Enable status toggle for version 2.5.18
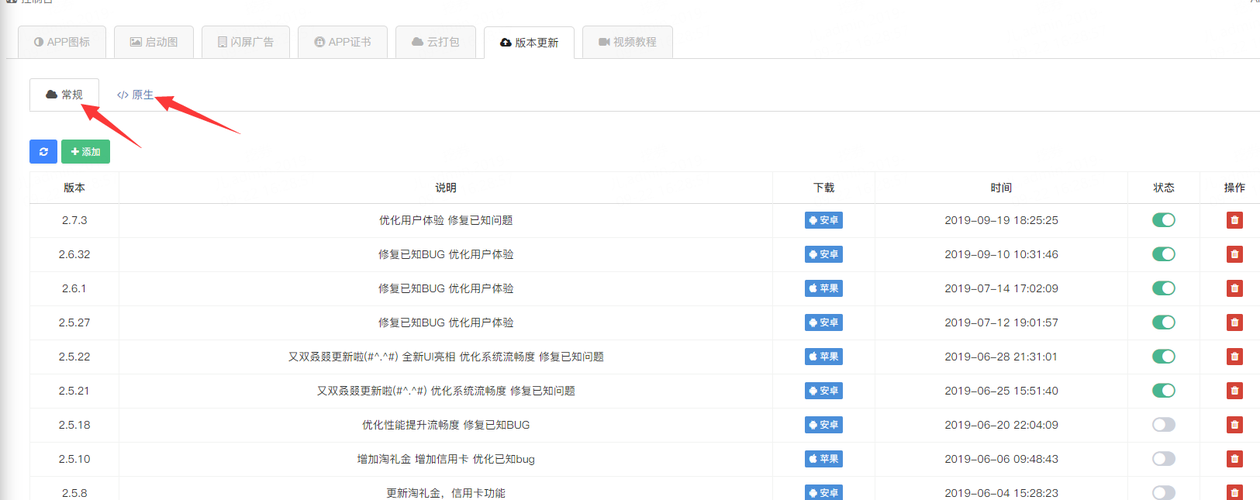The image size is (1260, 500). pos(1163,425)
